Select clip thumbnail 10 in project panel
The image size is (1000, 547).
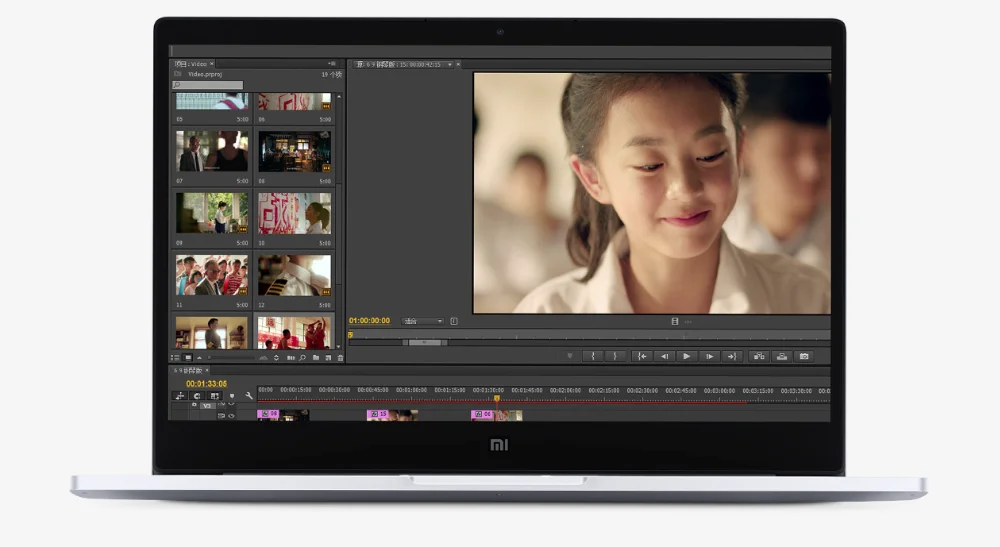coord(294,213)
